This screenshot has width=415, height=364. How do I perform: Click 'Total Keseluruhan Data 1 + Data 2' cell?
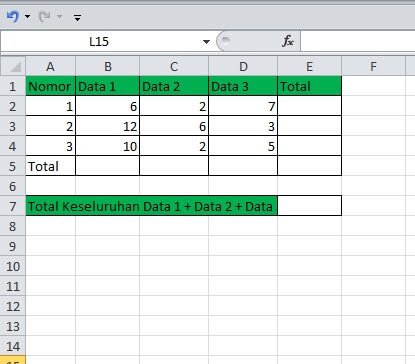point(152,206)
